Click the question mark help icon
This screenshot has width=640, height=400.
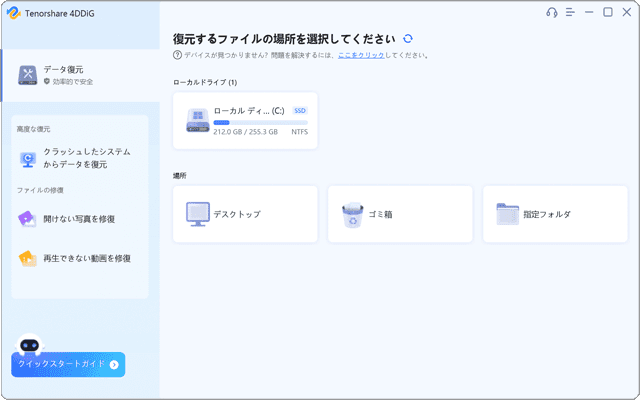coord(177,55)
